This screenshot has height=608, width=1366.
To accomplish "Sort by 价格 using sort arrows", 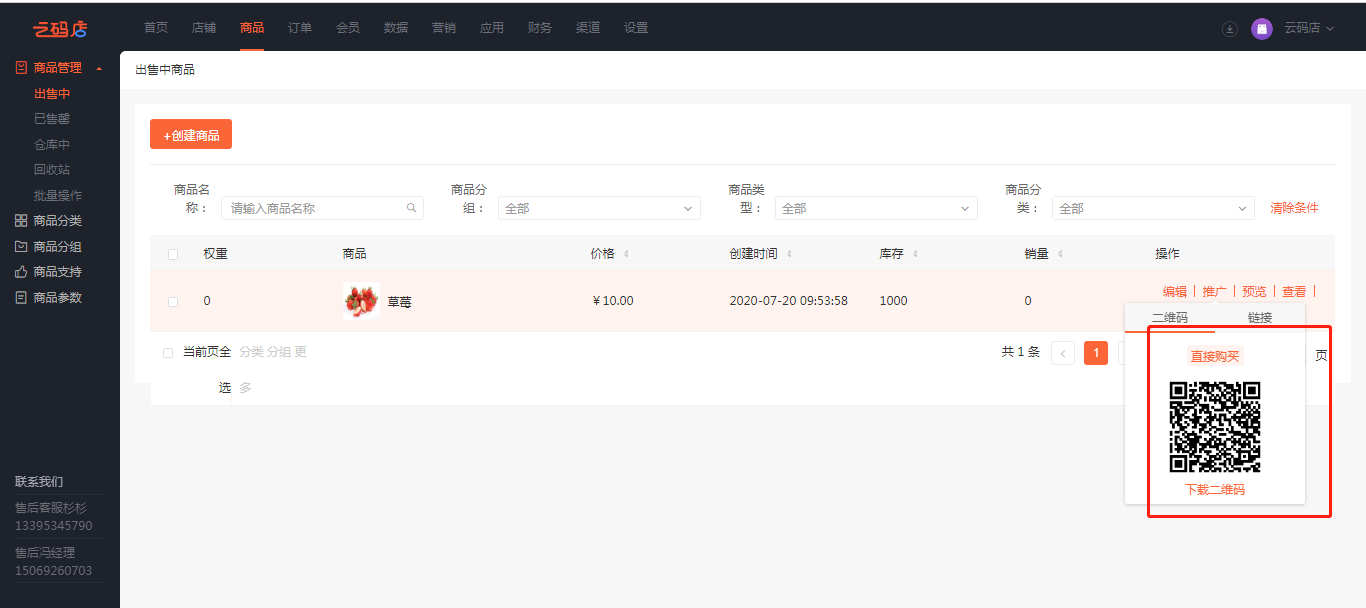I will tap(626, 254).
